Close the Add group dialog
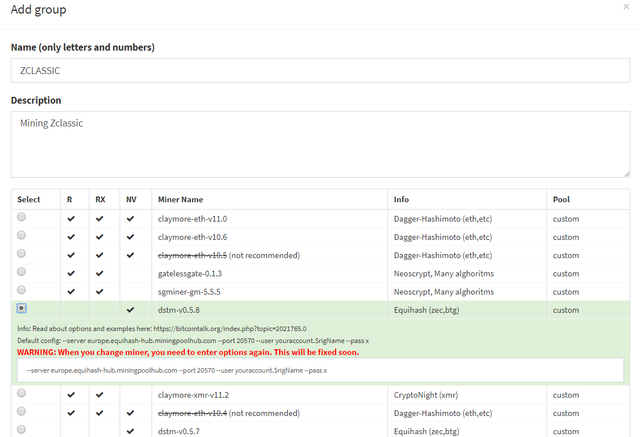This screenshot has width=640, height=437. (626, 7)
